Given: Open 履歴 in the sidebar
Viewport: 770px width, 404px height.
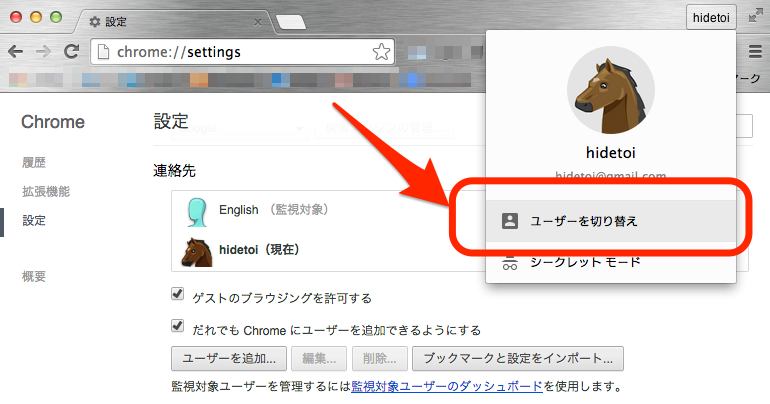Looking at the screenshot, I should pos(34,162).
